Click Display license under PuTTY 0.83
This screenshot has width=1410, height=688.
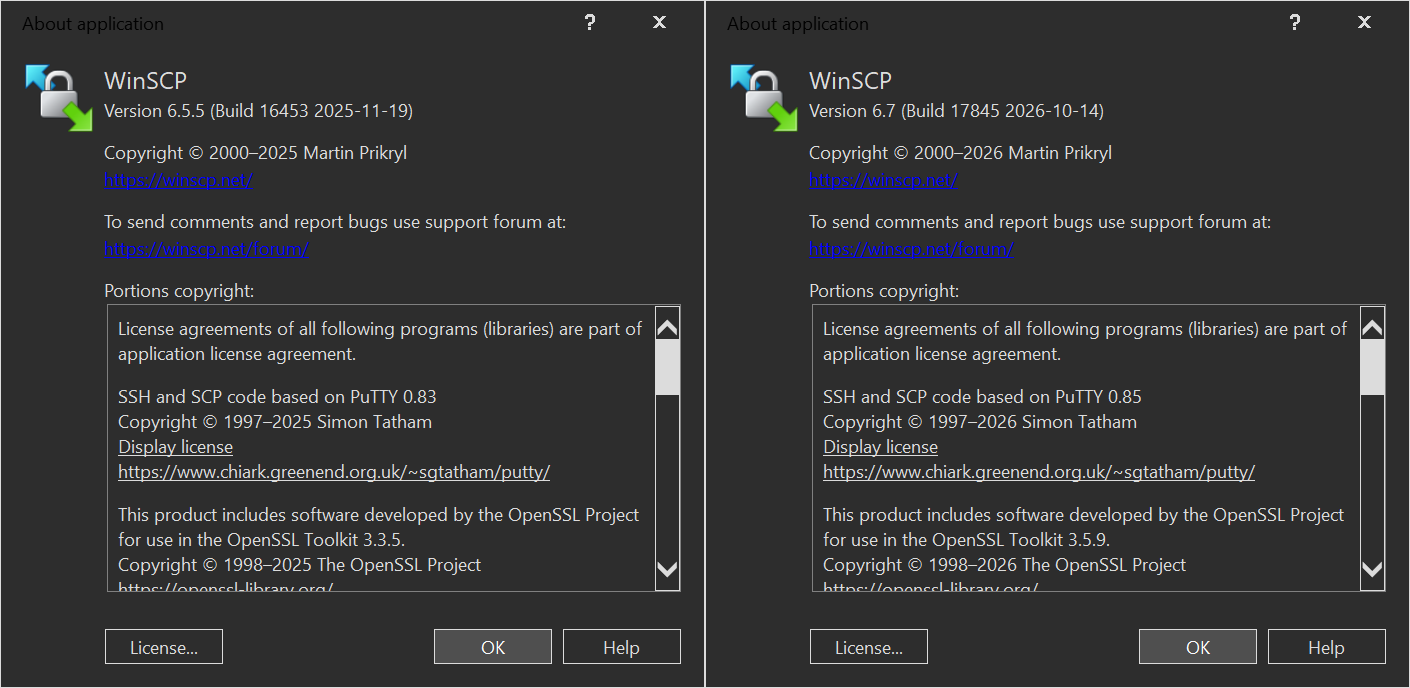click(176, 447)
